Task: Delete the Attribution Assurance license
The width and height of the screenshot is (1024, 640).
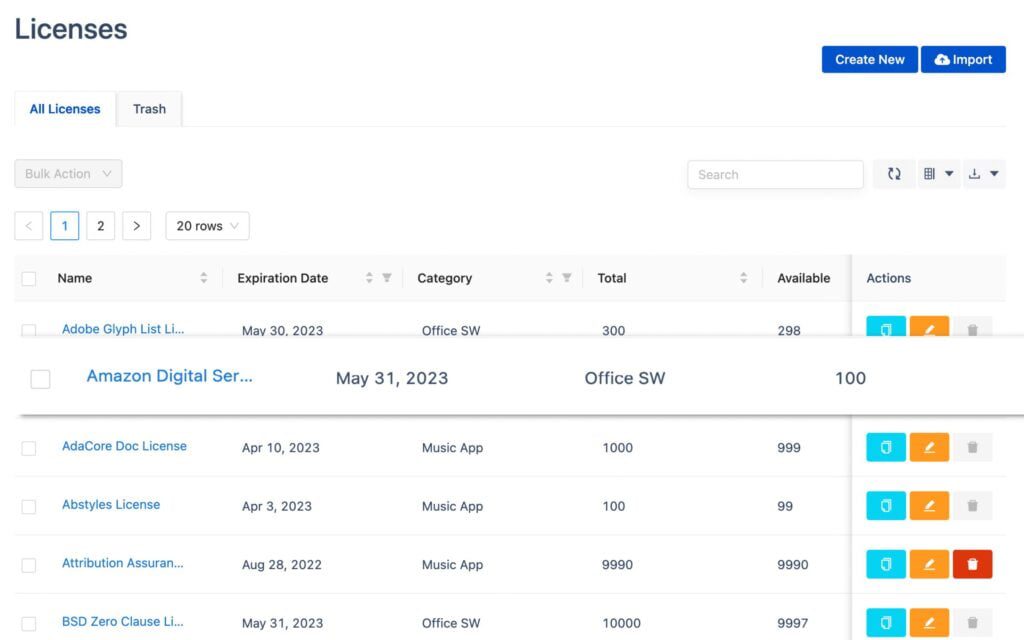Action: [x=972, y=564]
